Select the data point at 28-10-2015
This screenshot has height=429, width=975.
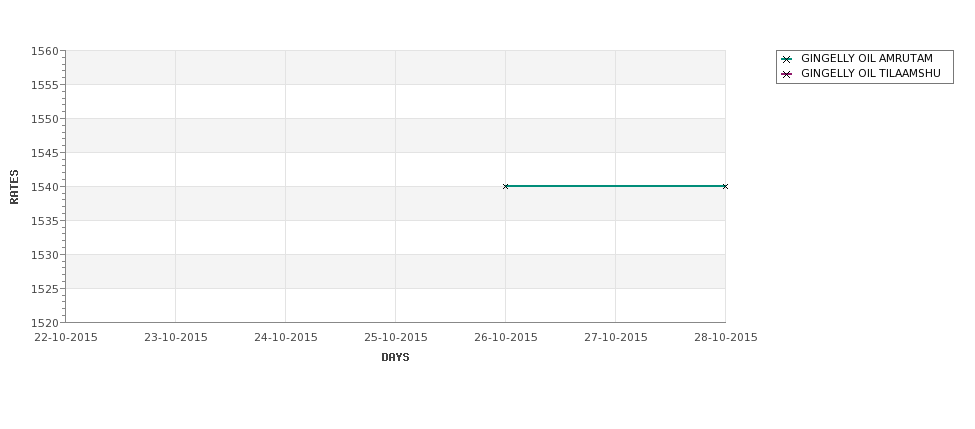[725, 186]
